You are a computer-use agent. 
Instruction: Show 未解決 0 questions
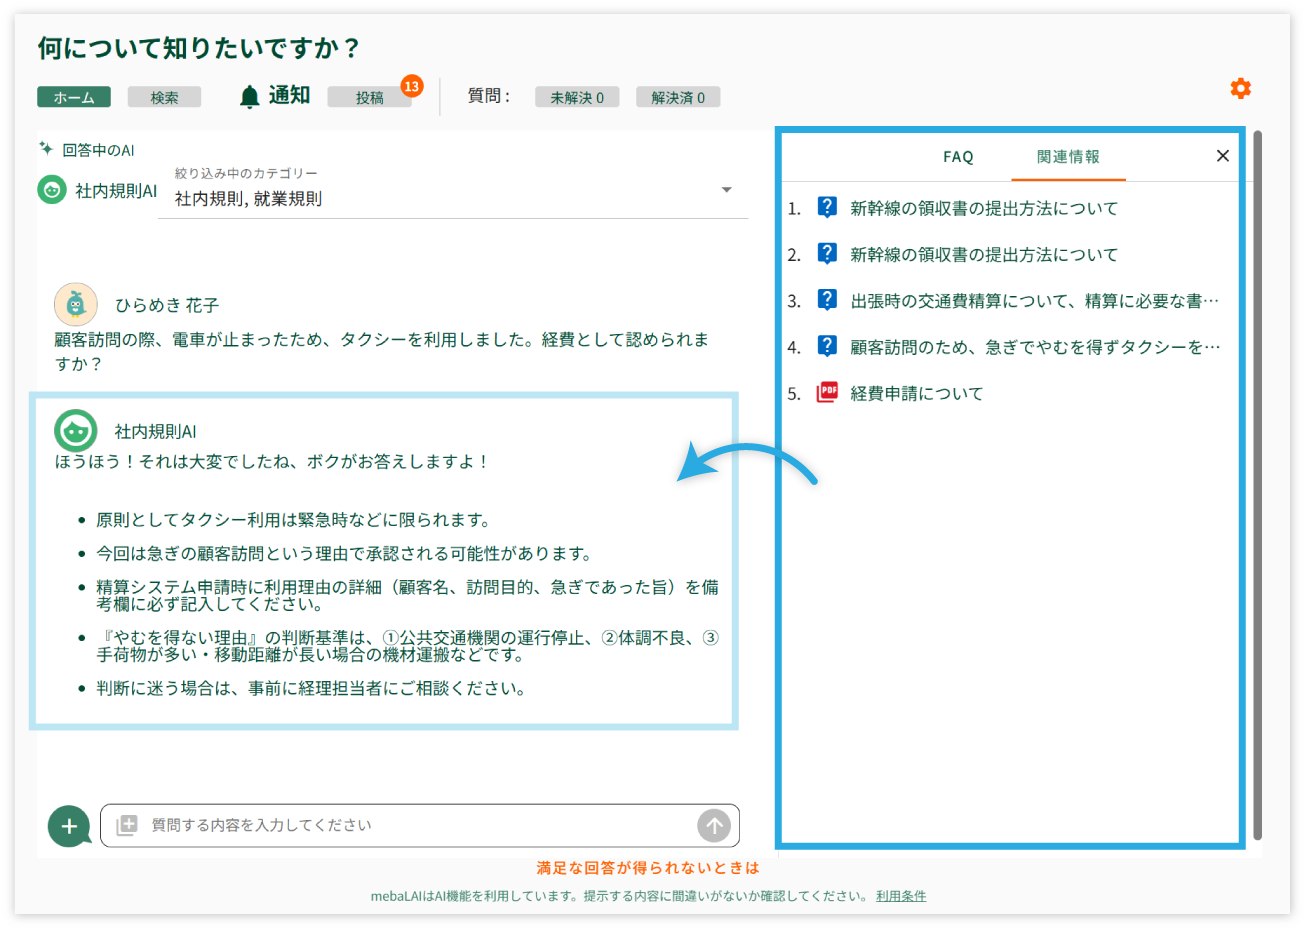tap(577, 97)
